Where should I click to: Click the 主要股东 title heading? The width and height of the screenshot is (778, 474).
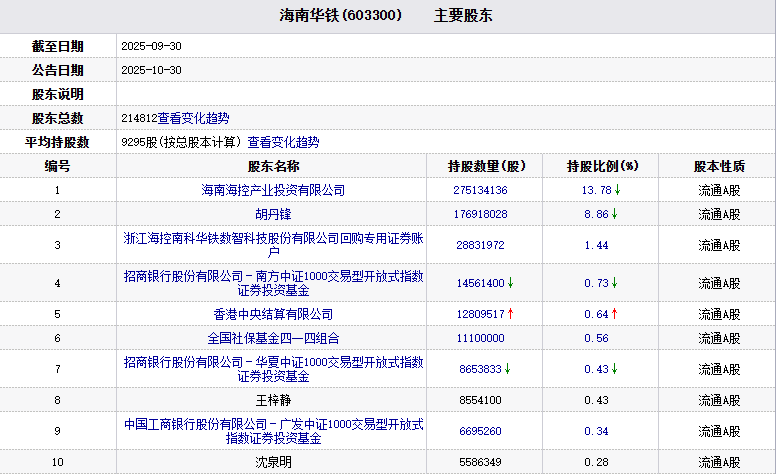point(463,17)
